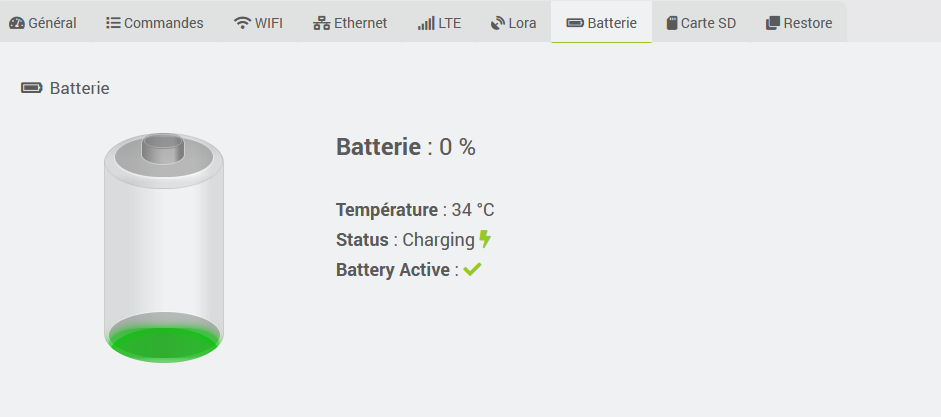Click the WIFI signal icon

[243, 23]
